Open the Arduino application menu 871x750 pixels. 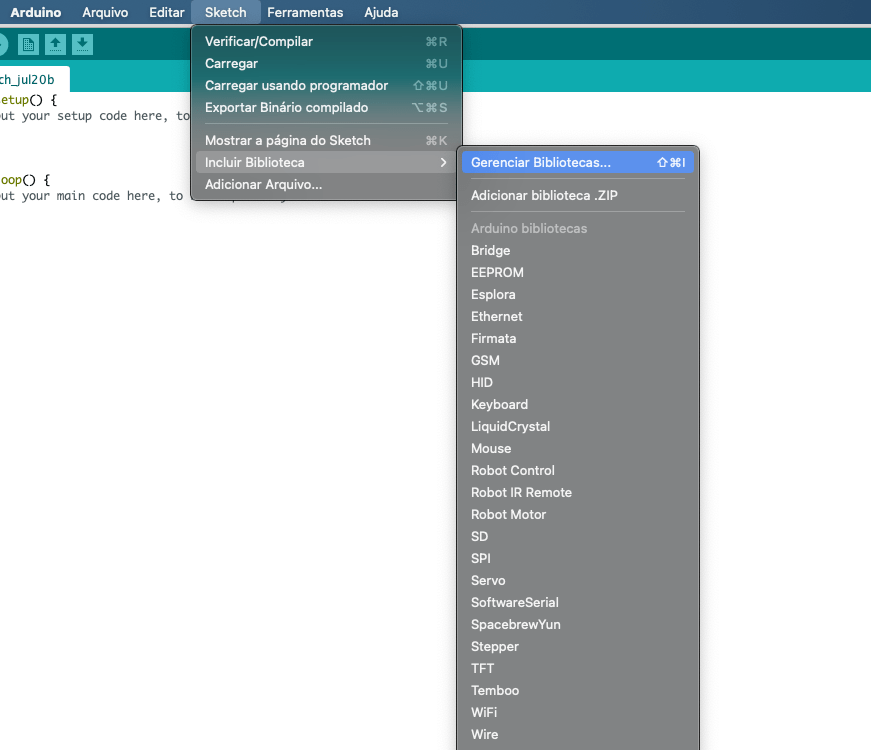point(36,12)
